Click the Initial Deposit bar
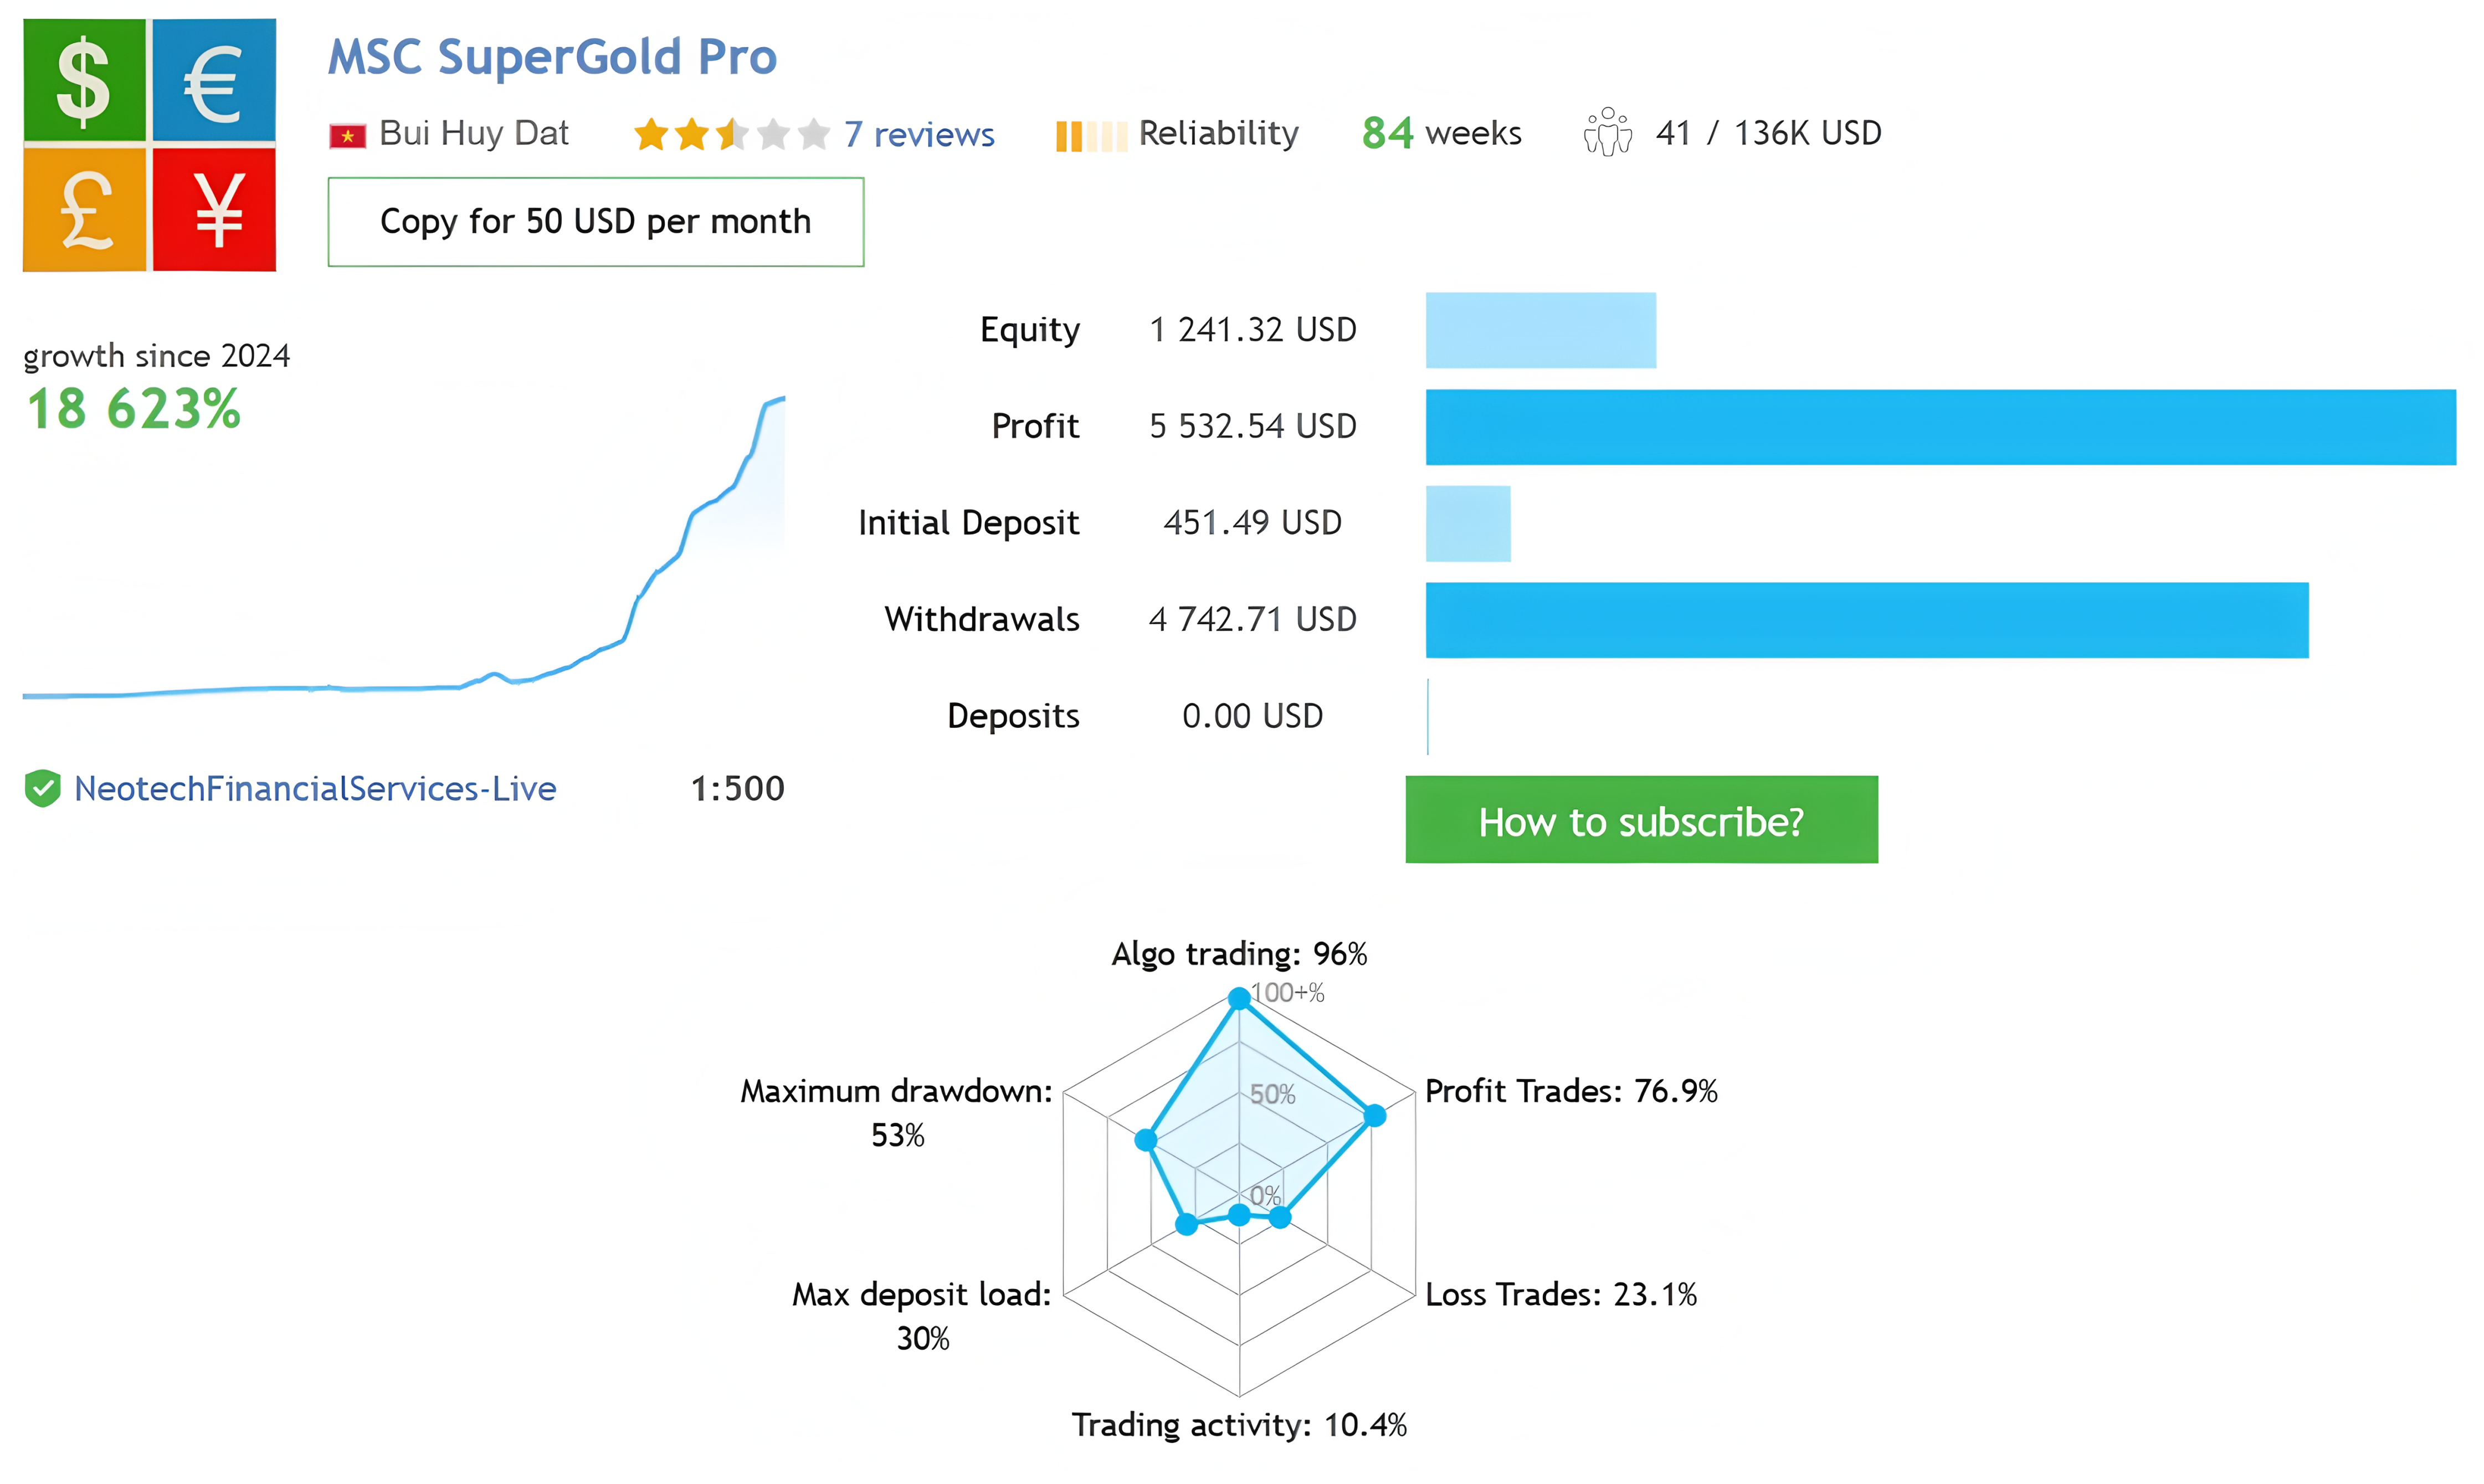The width and height of the screenshot is (2484, 1484). pos(1467,523)
